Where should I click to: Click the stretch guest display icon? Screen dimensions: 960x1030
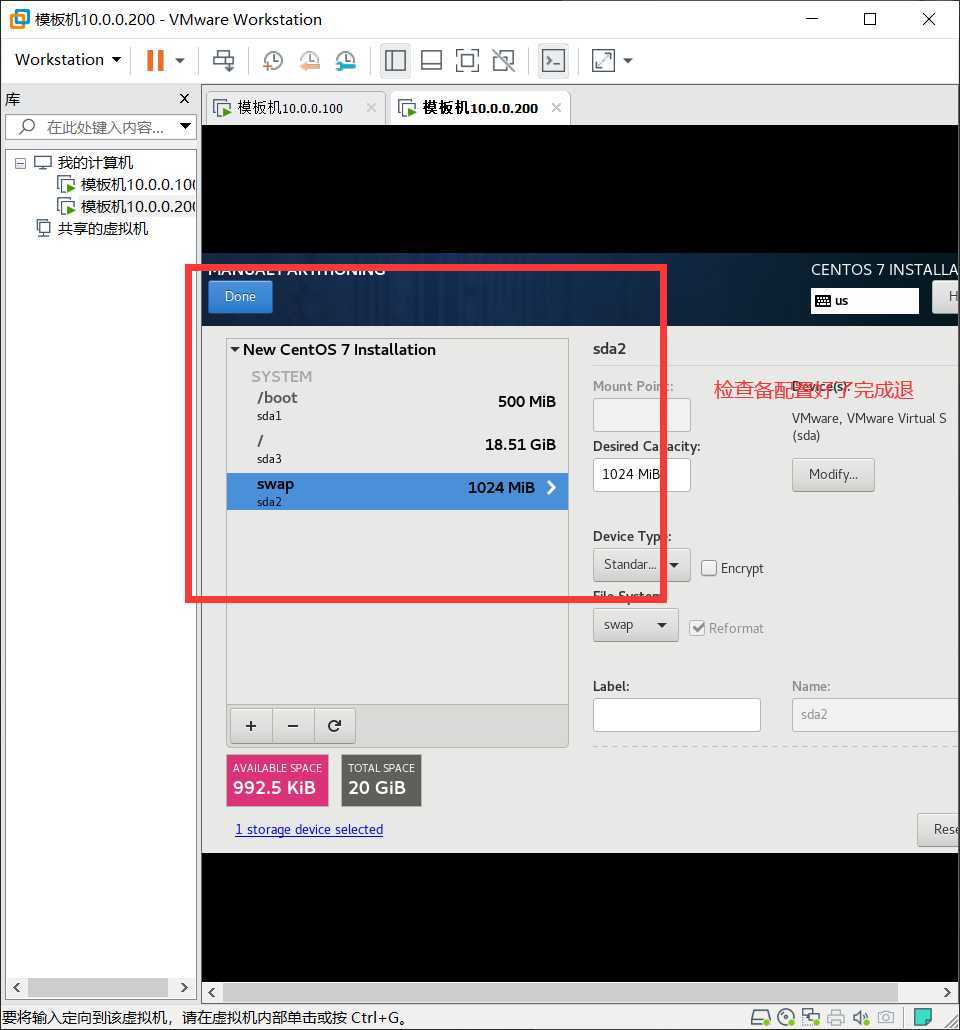click(x=603, y=60)
